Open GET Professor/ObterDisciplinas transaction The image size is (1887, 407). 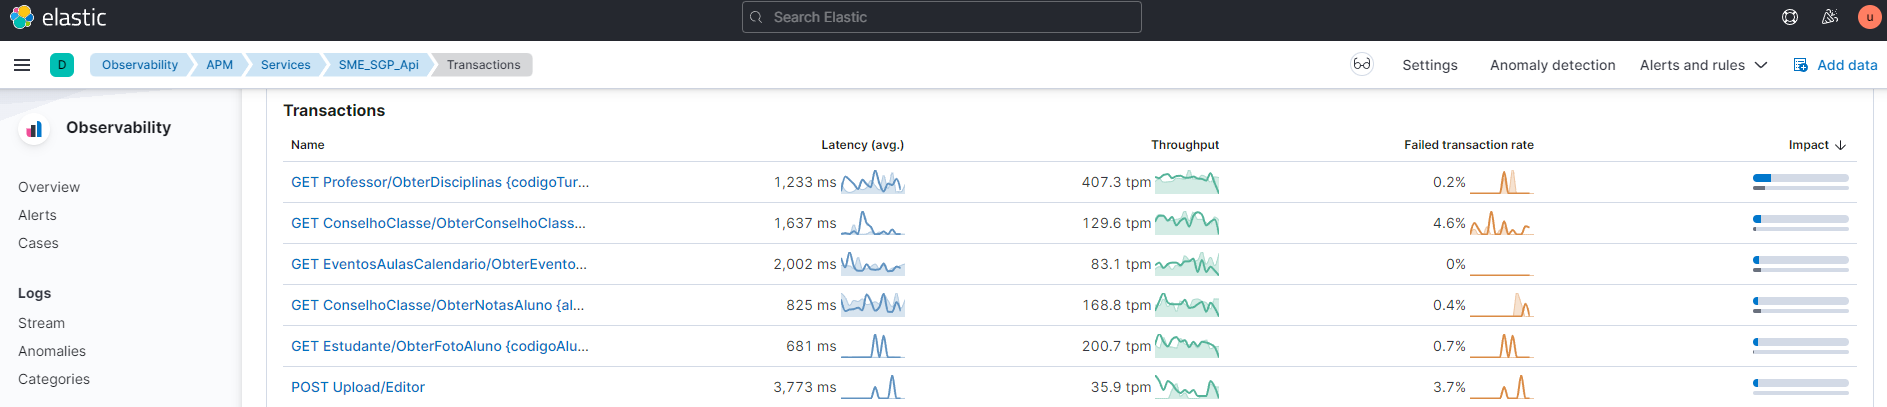[x=440, y=182]
